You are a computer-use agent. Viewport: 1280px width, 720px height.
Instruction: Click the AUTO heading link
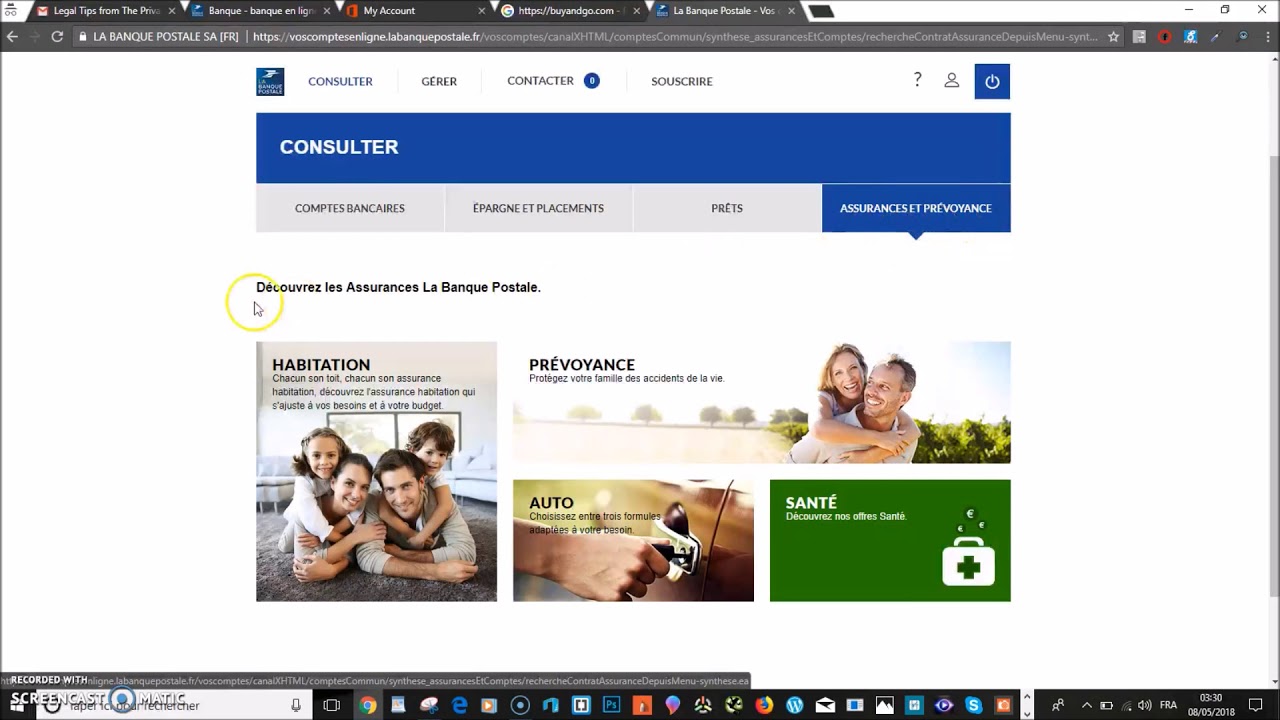coord(551,503)
